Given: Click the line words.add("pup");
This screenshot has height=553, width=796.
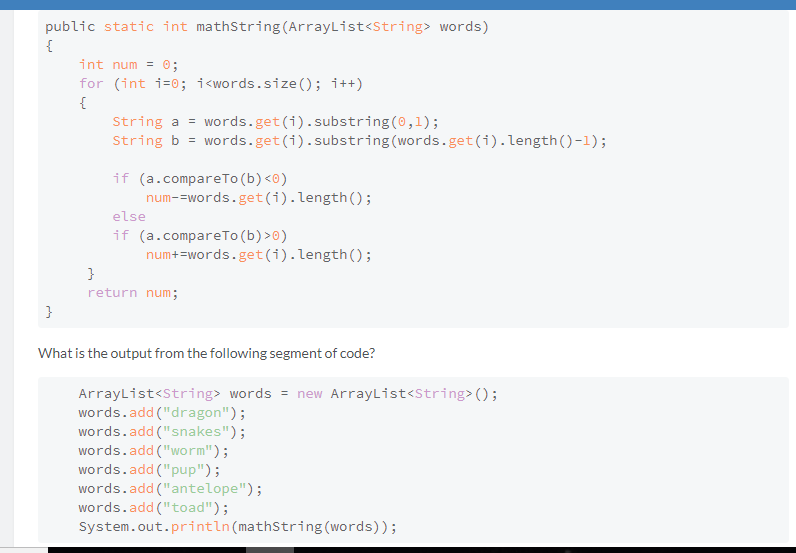Looking at the screenshot, I should [x=150, y=470].
